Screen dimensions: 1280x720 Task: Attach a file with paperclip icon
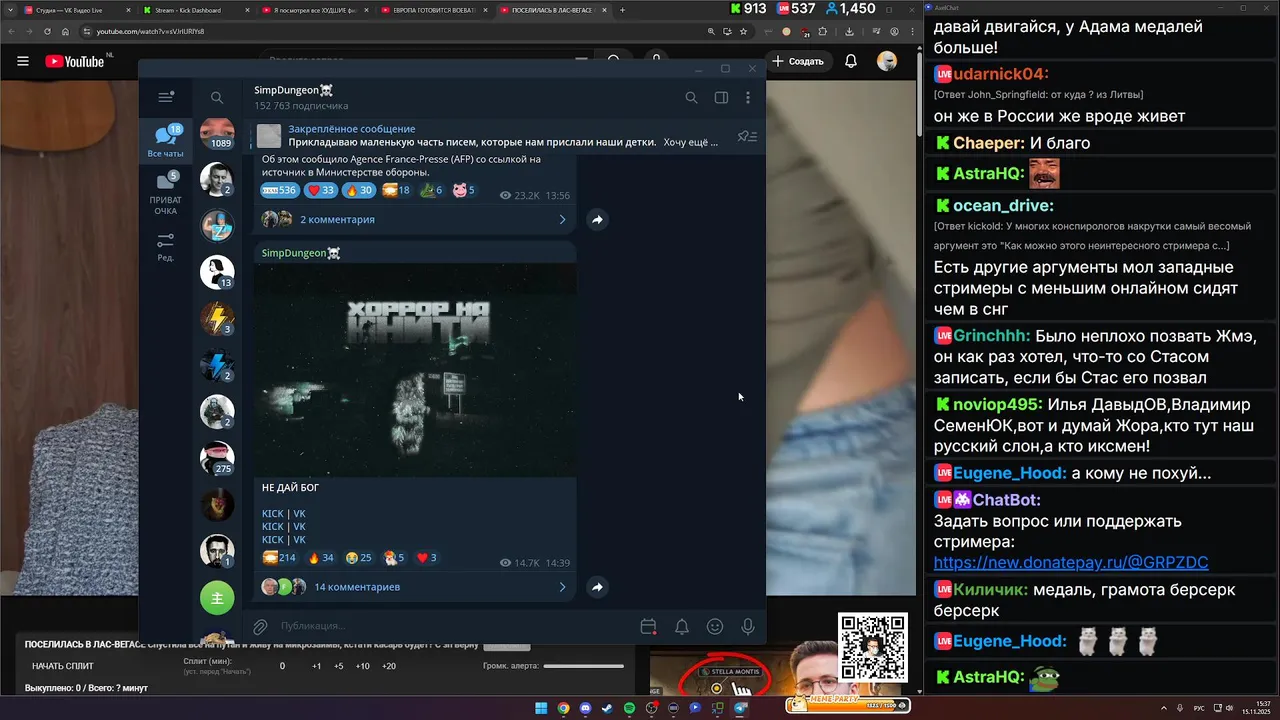(x=260, y=626)
